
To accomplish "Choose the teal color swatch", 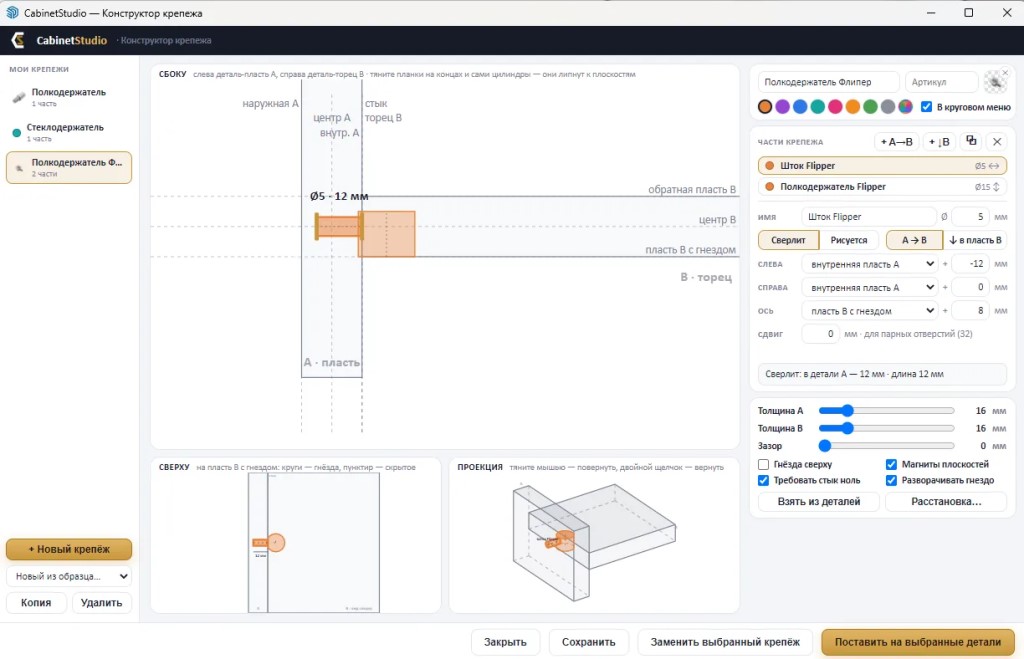I will point(818,106).
